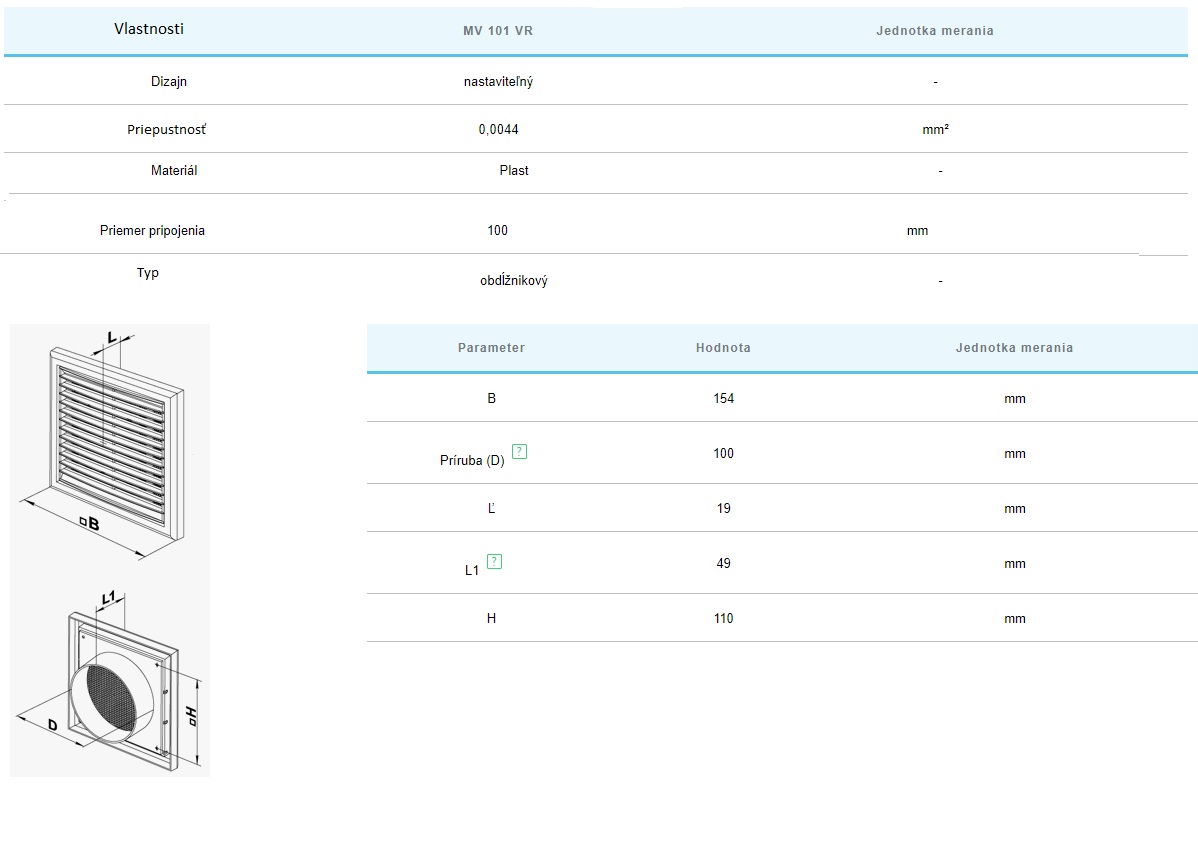The height and width of the screenshot is (864, 1198).
Task: Click the Príruba (D) parameter label
Action: pos(472,461)
